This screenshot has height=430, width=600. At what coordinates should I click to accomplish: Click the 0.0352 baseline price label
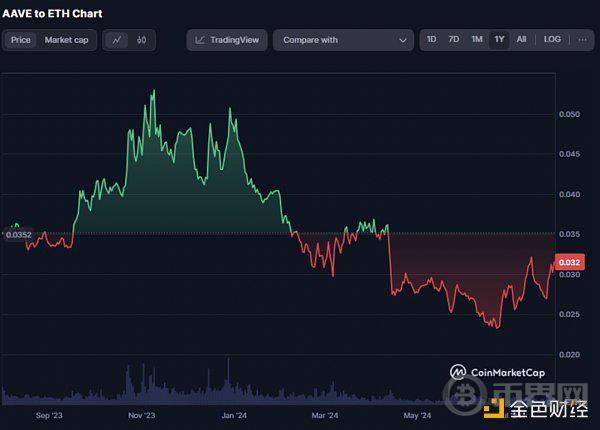pos(18,235)
